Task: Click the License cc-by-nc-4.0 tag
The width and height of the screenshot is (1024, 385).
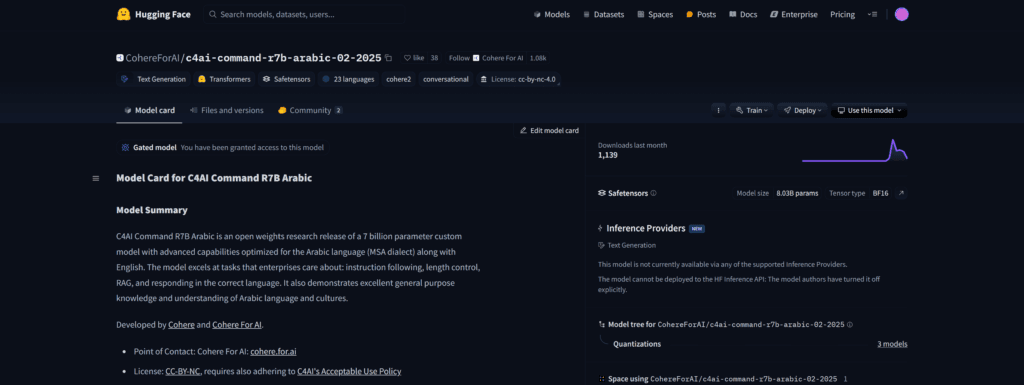Action: pyautogui.click(x=519, y=79)
